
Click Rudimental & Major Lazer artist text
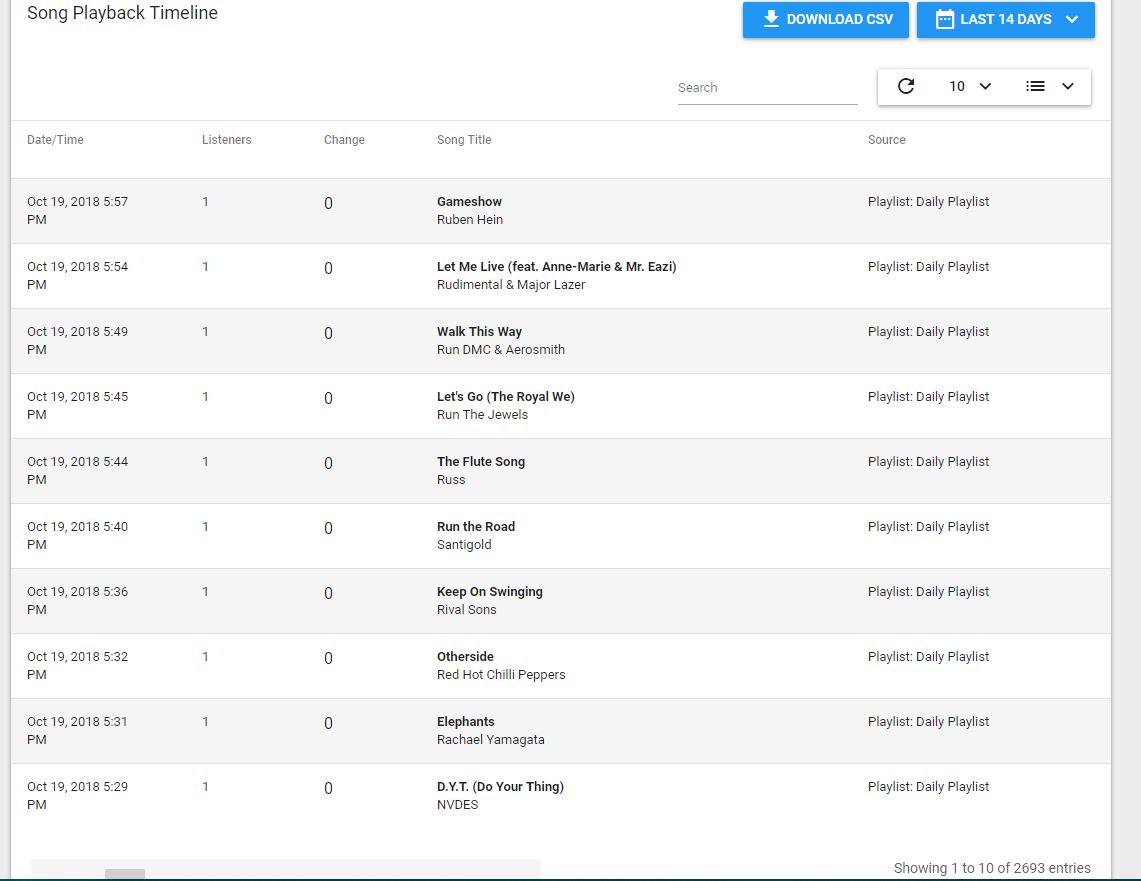(511, 284)
